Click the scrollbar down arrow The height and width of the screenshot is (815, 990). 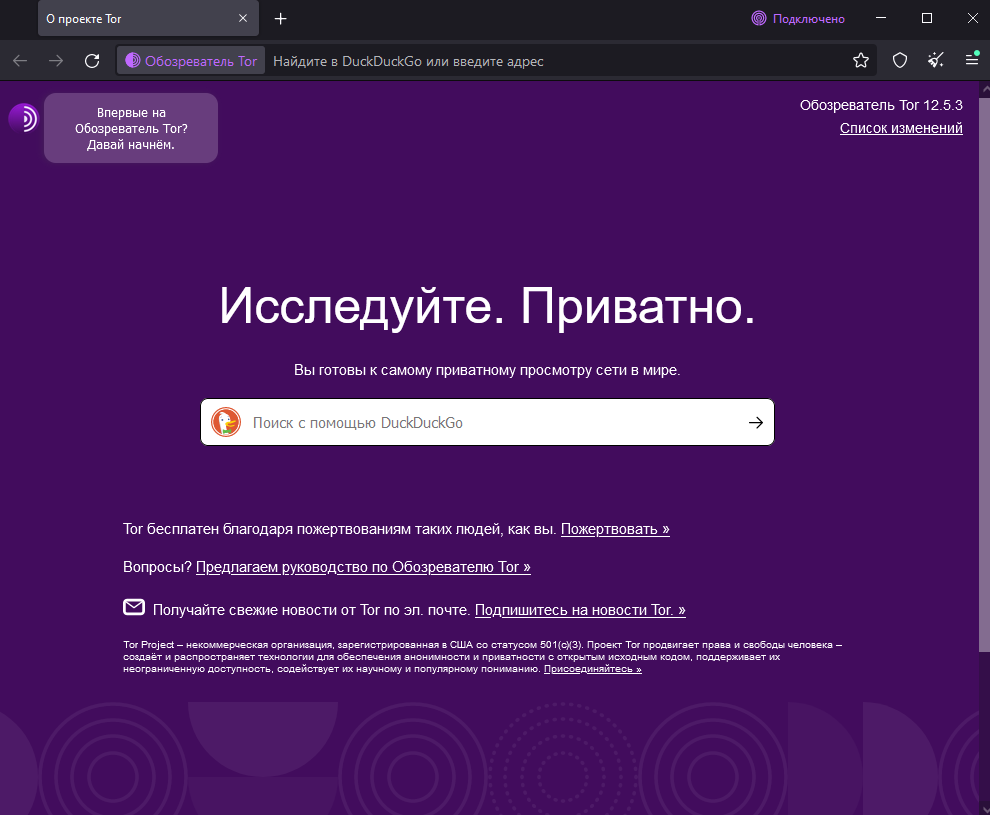coord(984,809)
